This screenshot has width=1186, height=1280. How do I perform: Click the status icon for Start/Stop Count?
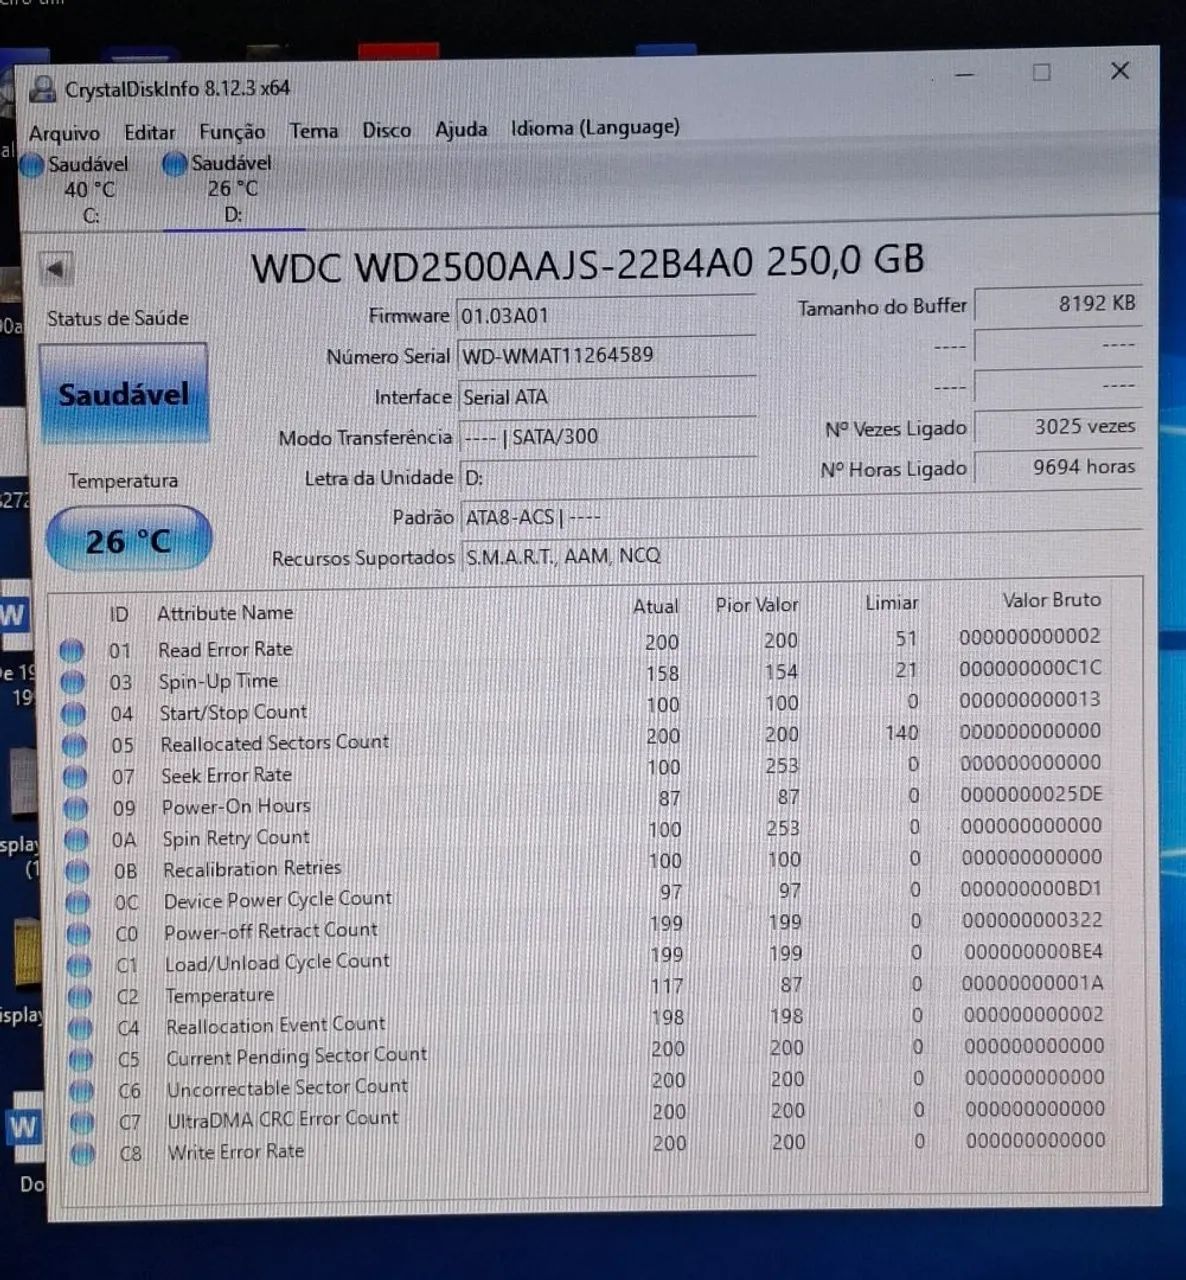(x=73, y=714)
